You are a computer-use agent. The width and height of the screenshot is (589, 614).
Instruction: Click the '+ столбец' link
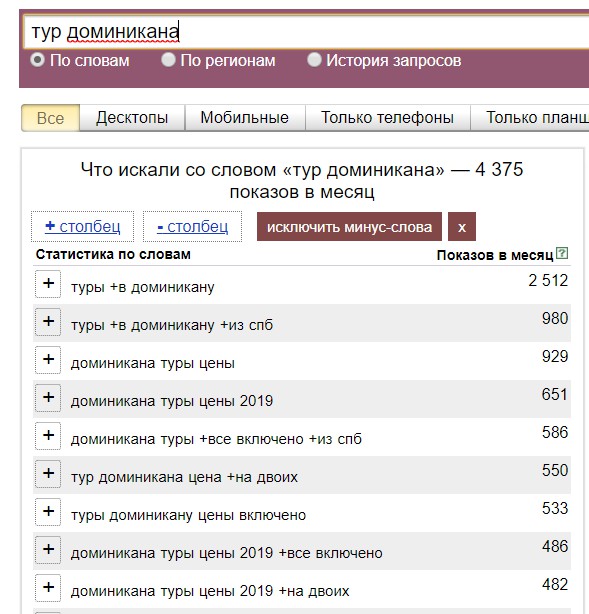(83, 226)
